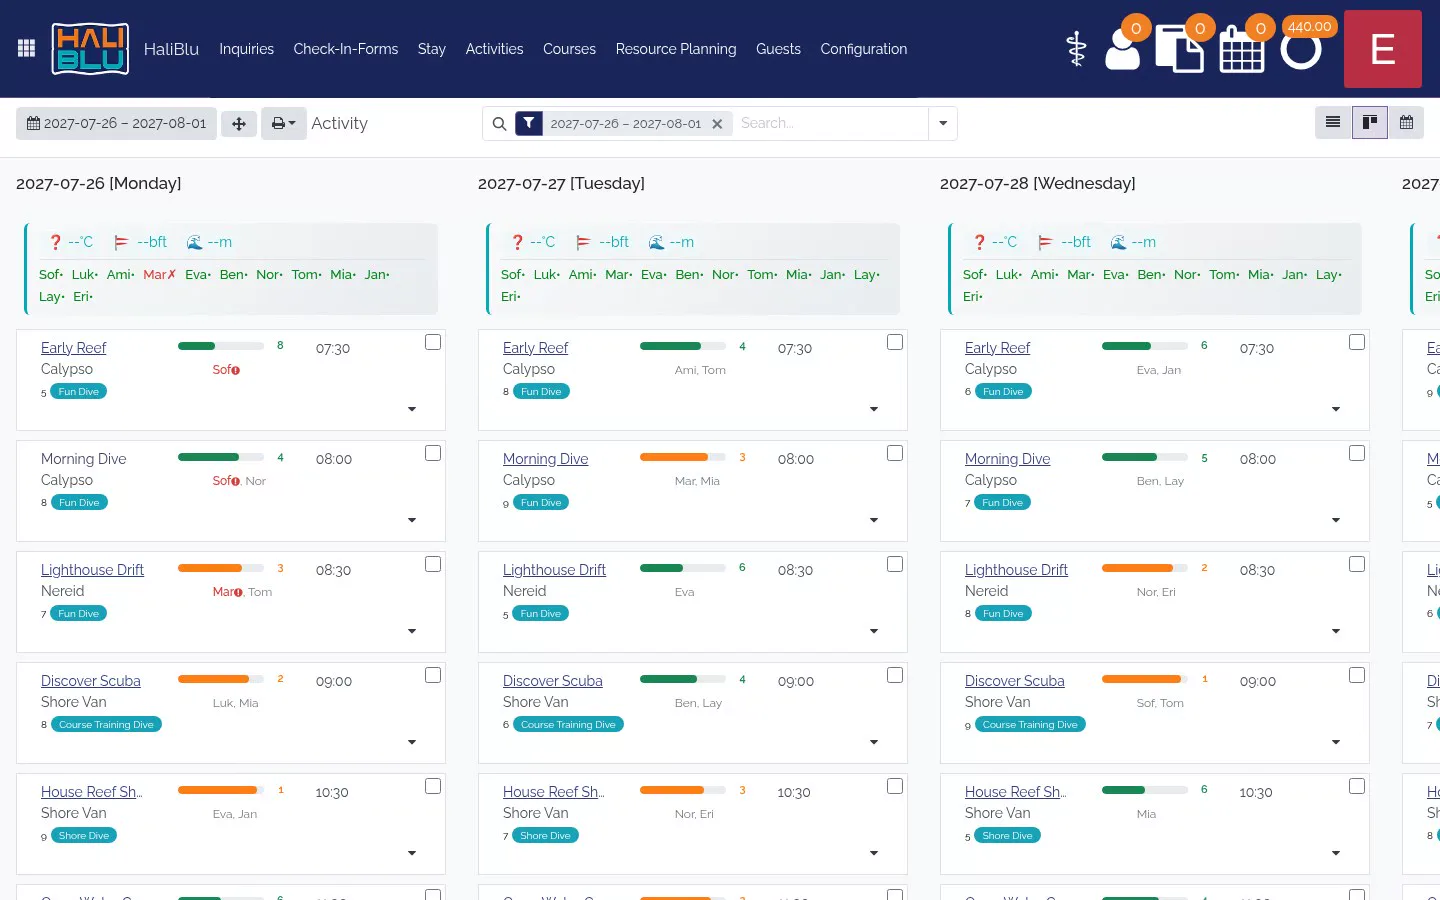Open the apps grid menu

[27, 48]
